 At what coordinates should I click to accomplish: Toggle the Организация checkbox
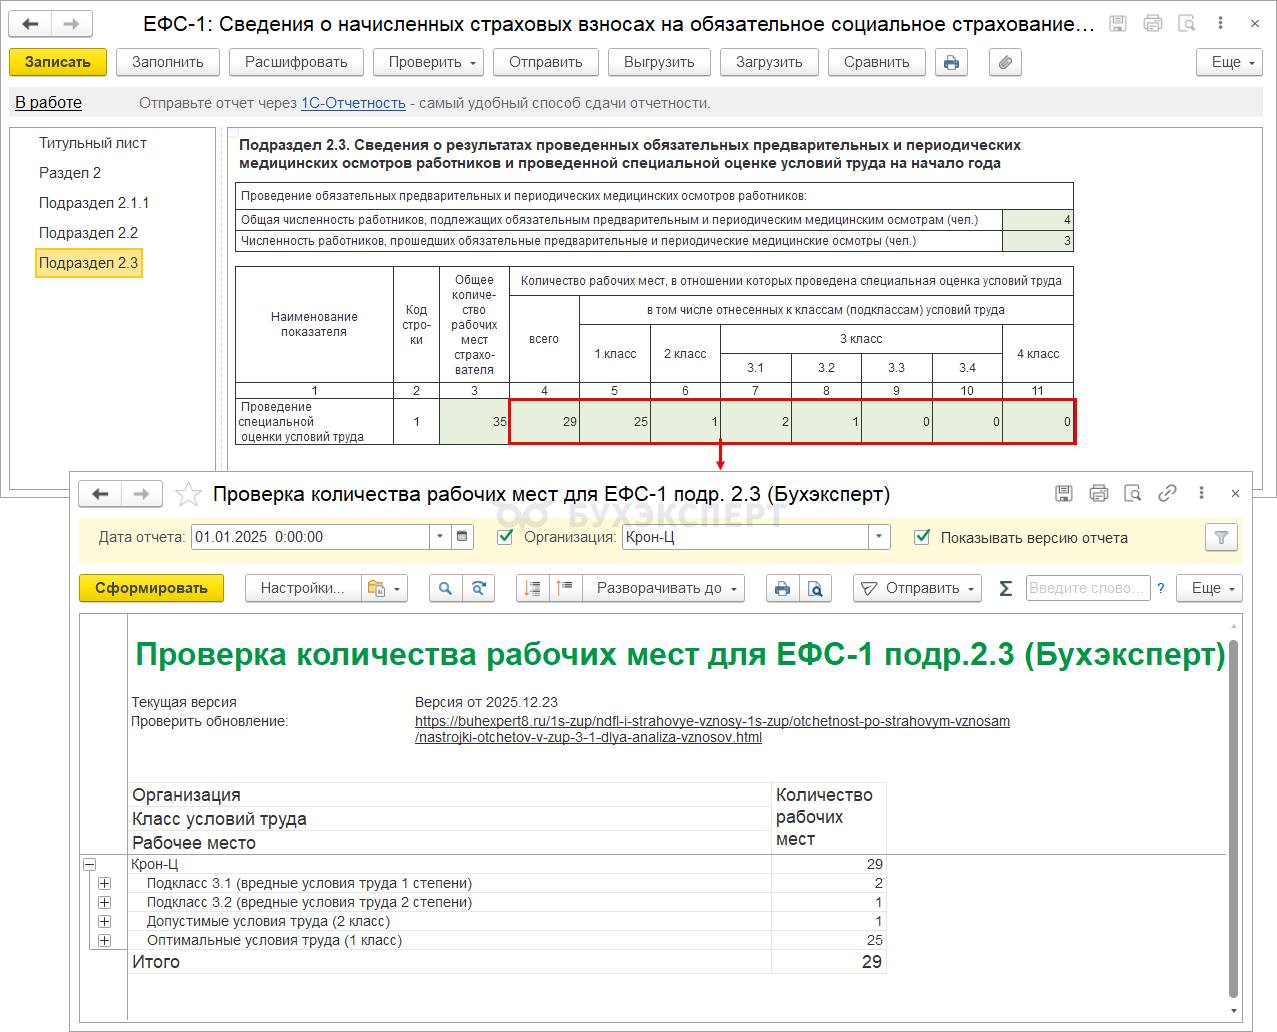pyautogui.click(x=506, y=537)
